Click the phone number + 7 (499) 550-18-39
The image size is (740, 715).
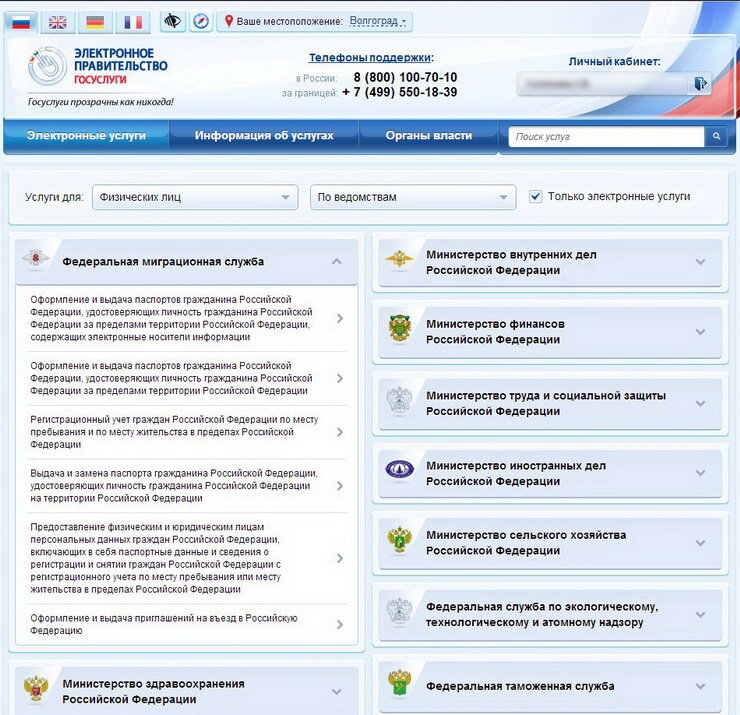click(x=400, y=92)
